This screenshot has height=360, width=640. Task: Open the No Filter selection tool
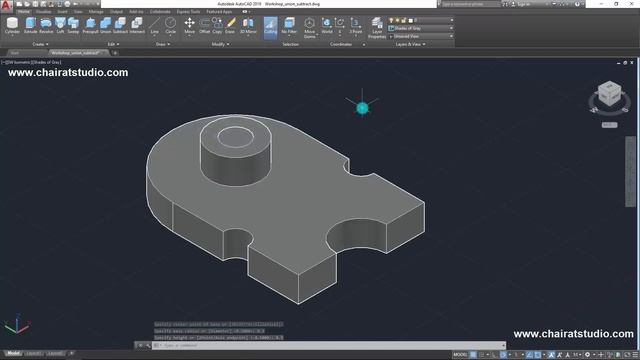pyautogui.click(x=289, y=26)
